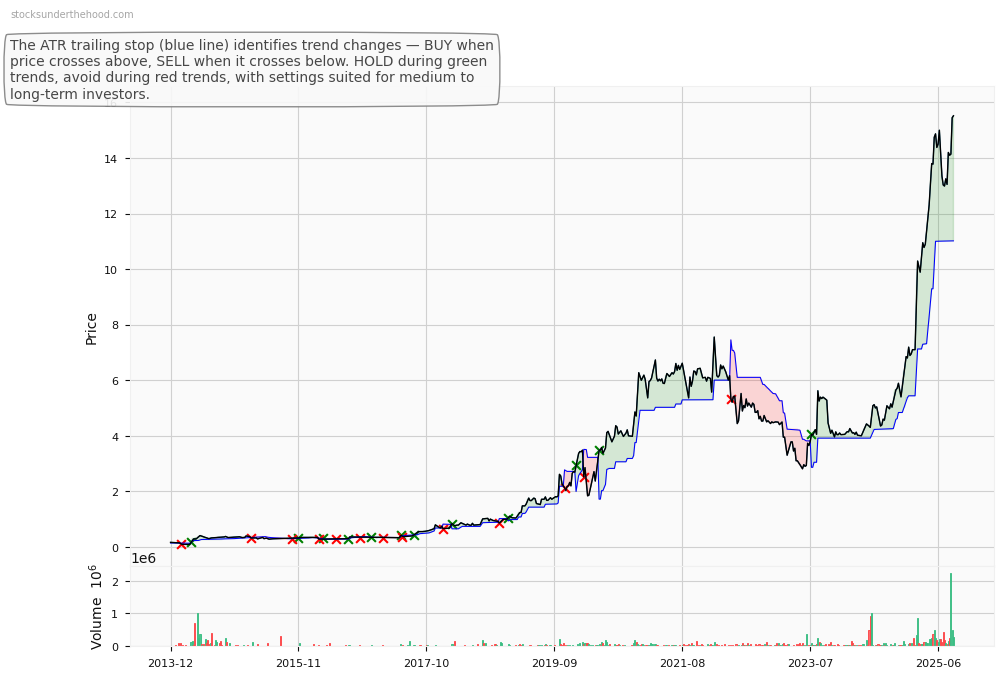Click the Price axis title
This screenshot has height=678, width=1004.
91,329
